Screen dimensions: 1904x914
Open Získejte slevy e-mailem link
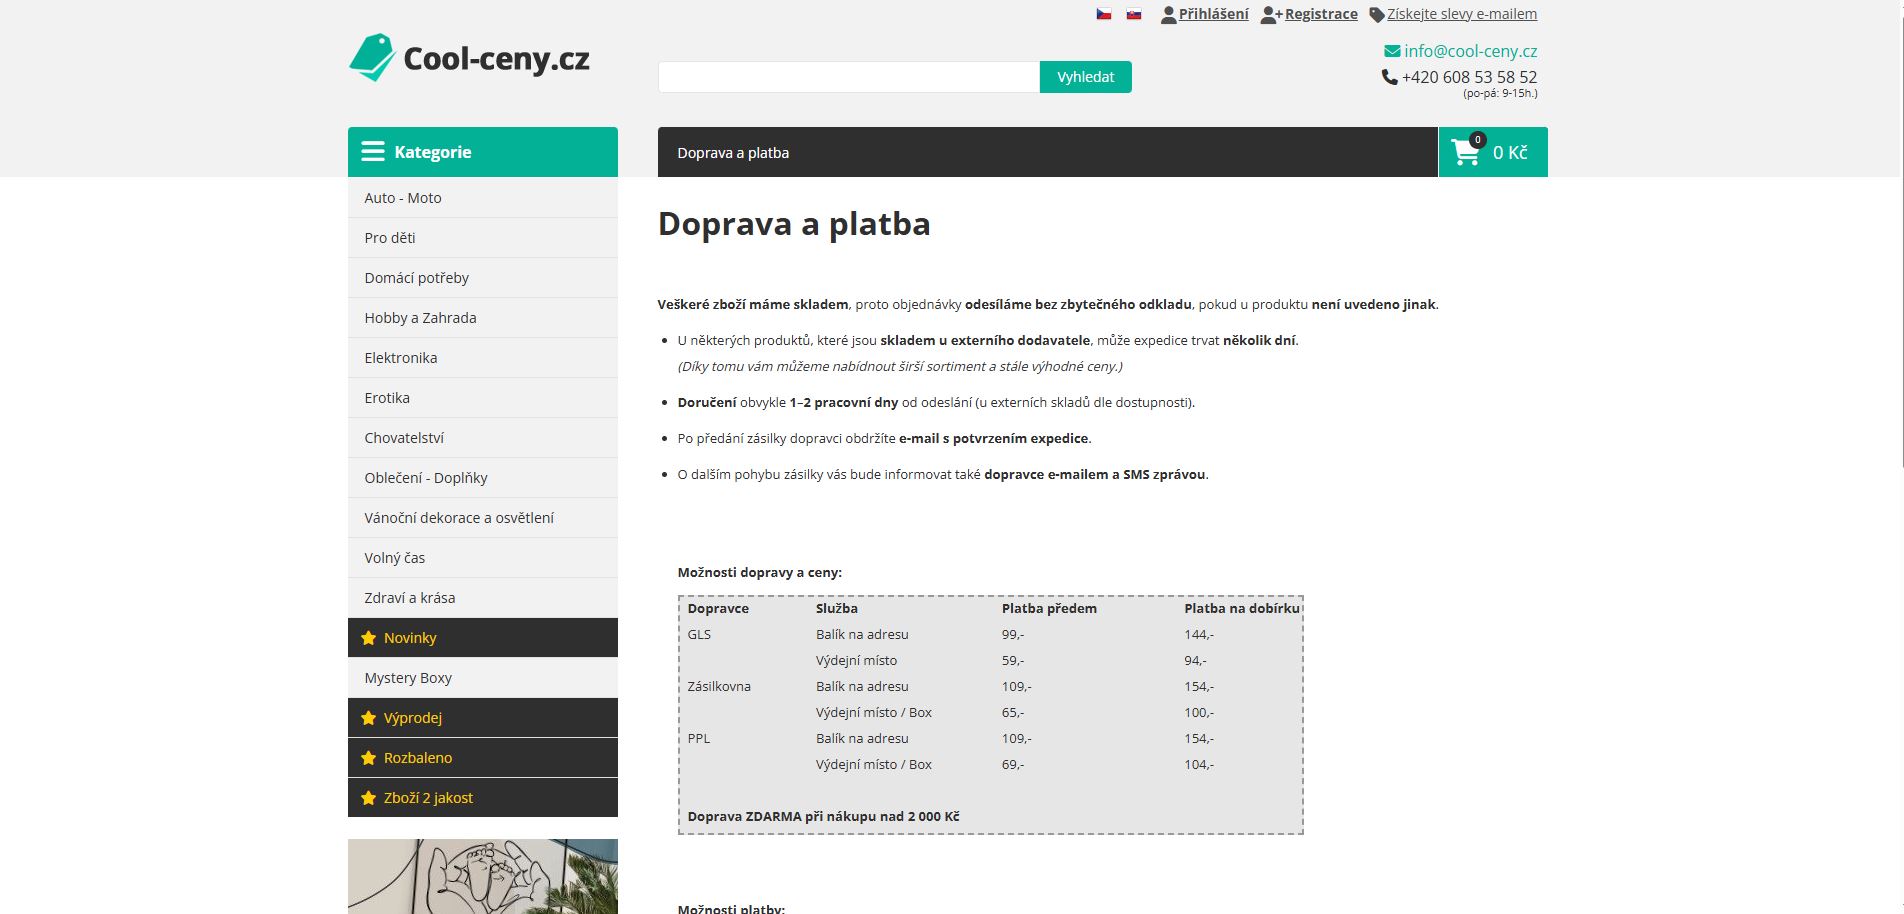pyautogui.click(x=1462, y=14)
